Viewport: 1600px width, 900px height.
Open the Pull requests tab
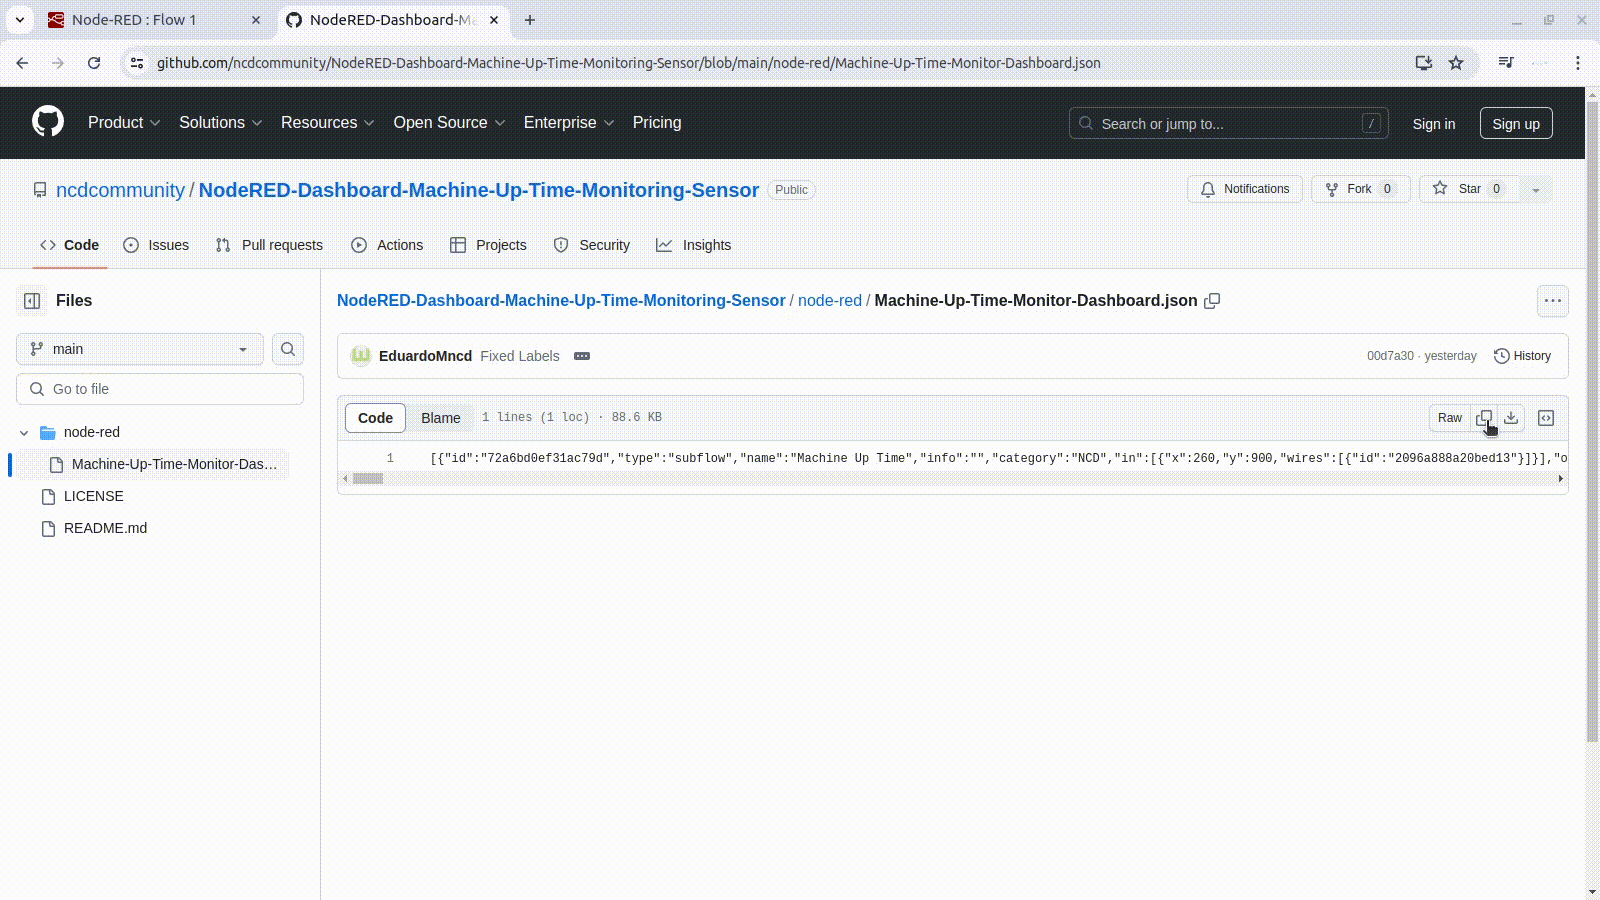point(269,245)
